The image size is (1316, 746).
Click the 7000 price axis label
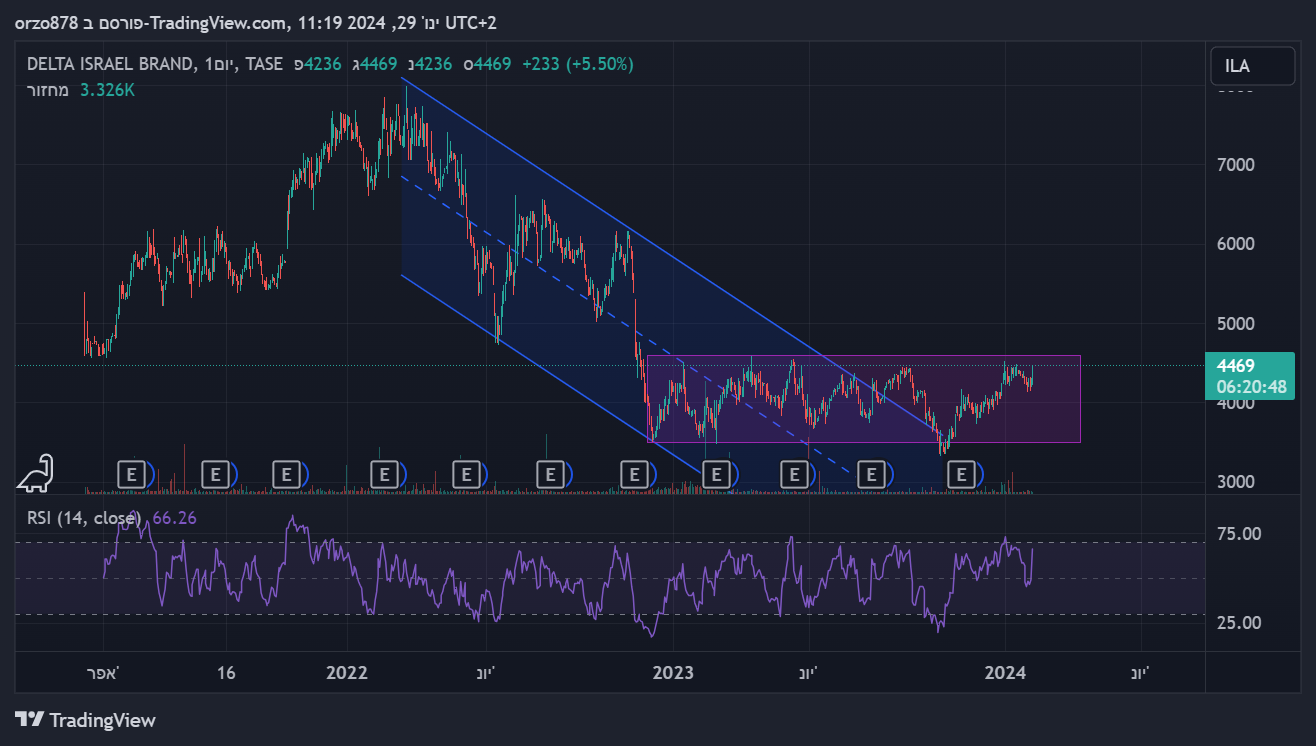coord(1236,164)
